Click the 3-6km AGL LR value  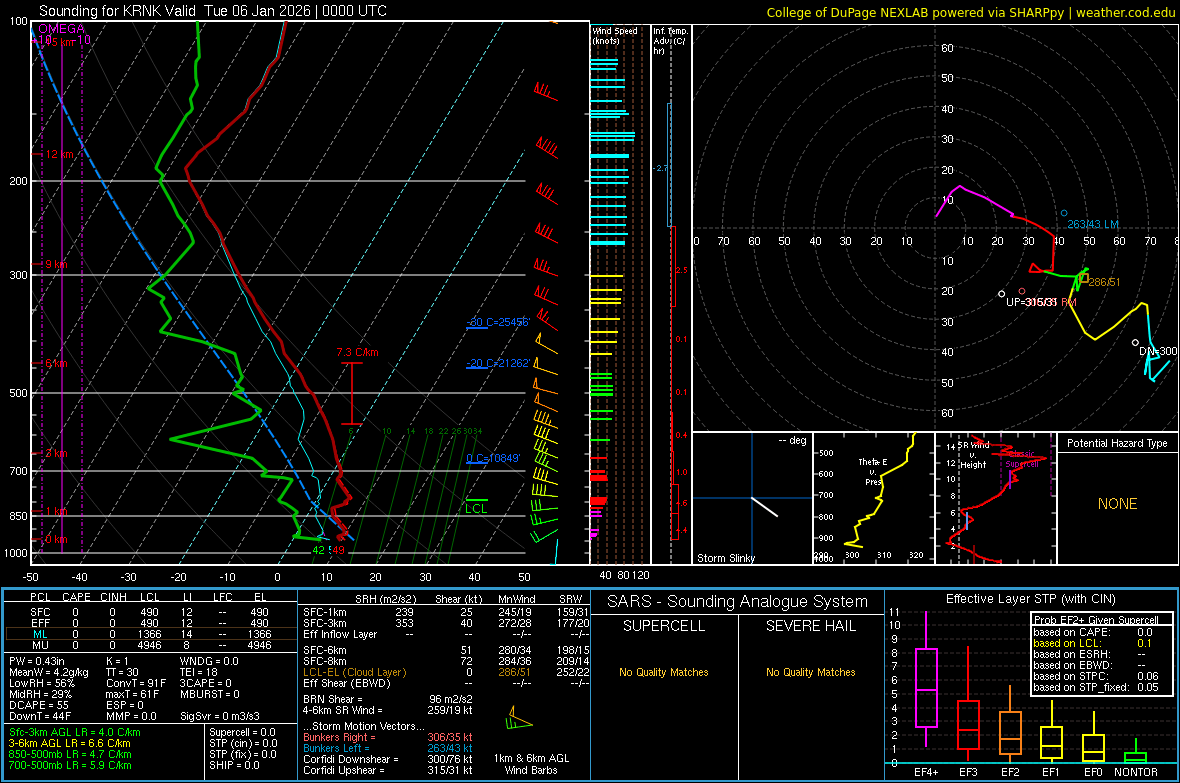69,743
